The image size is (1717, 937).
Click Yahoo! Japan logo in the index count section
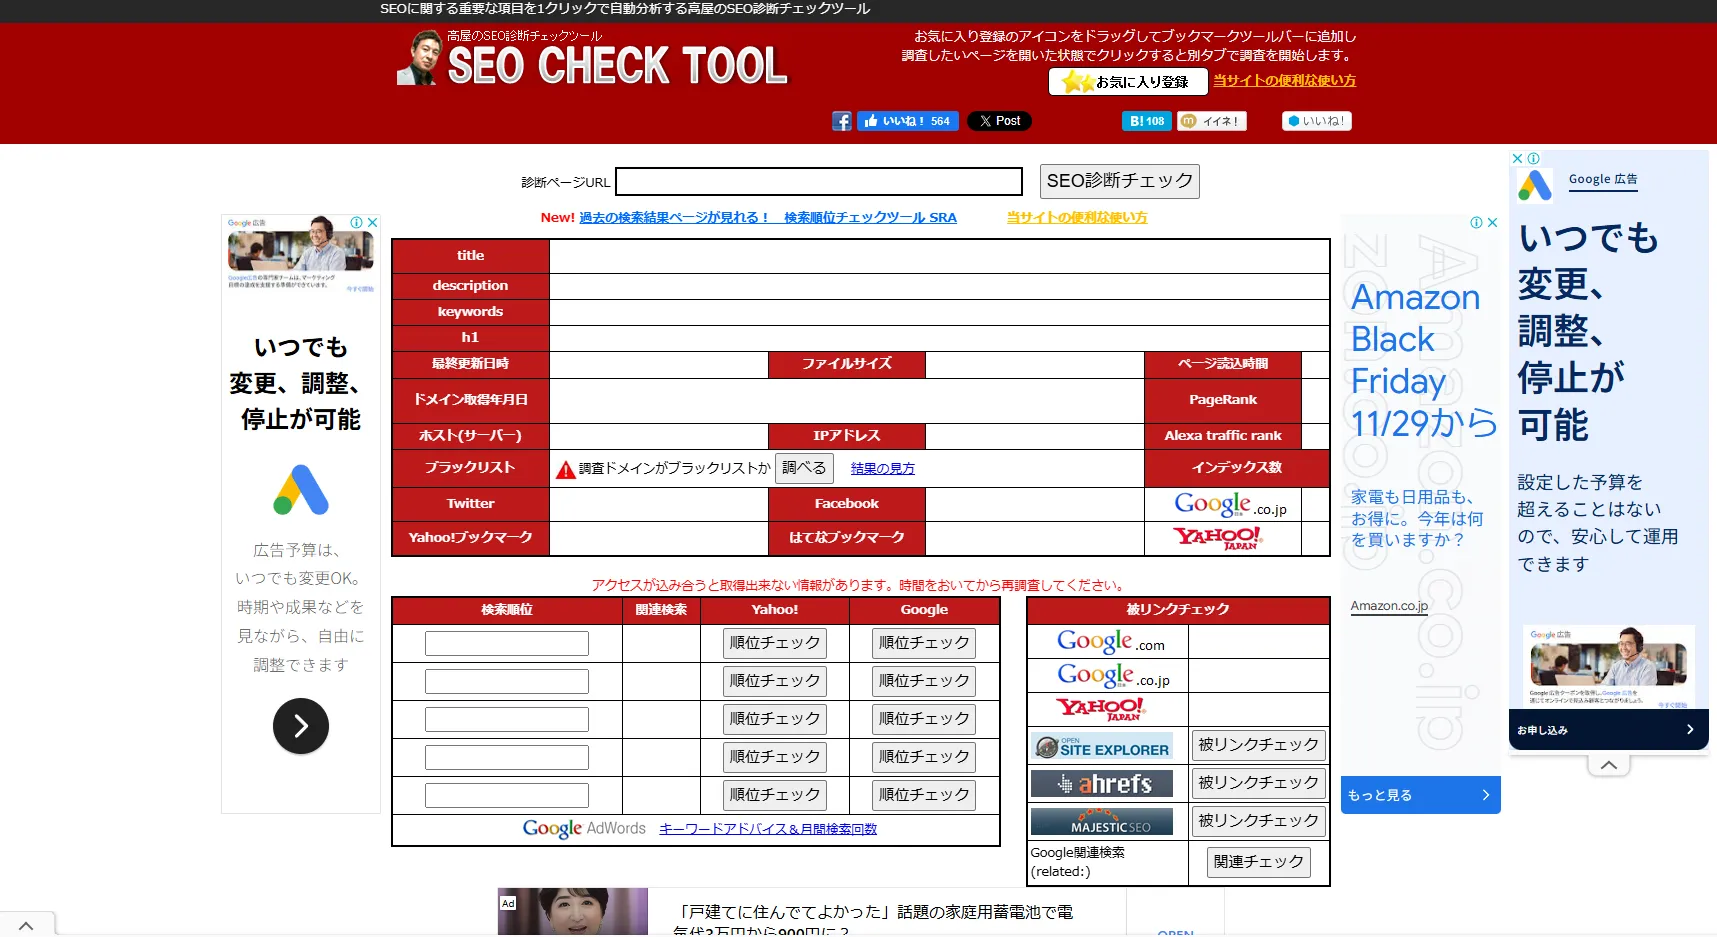[1218, 538]
